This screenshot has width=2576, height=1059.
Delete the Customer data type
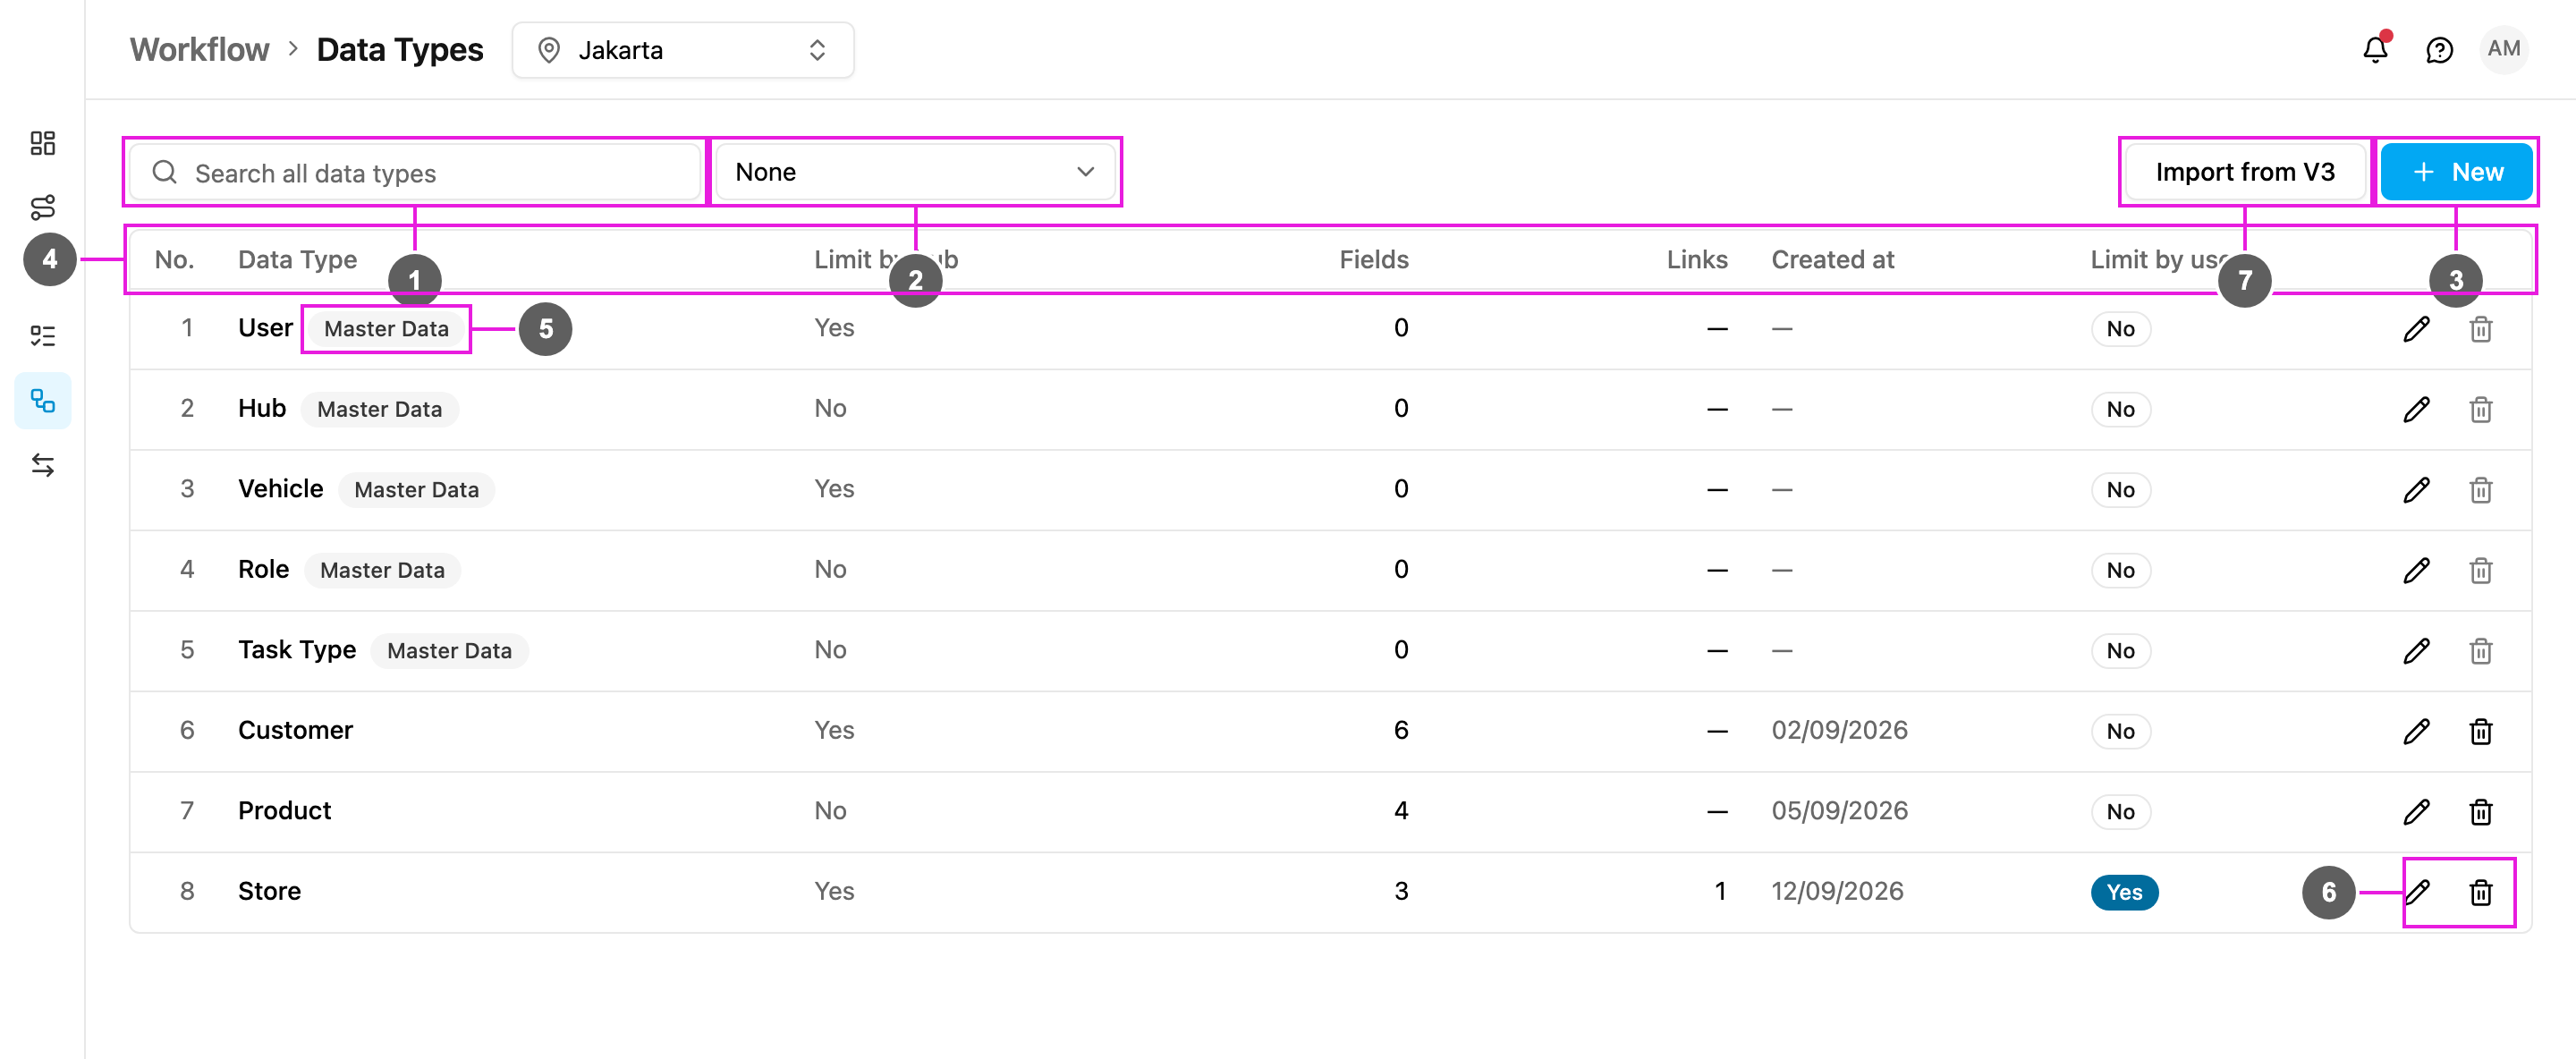click(x=2480, y=731)
